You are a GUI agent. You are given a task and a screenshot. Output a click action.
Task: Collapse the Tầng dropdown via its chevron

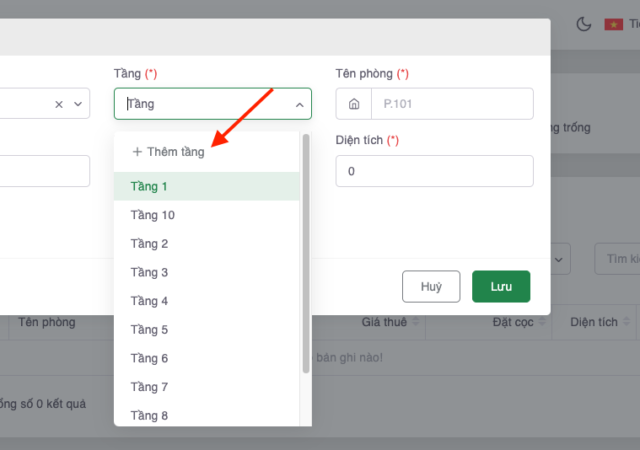coord(299,104)
